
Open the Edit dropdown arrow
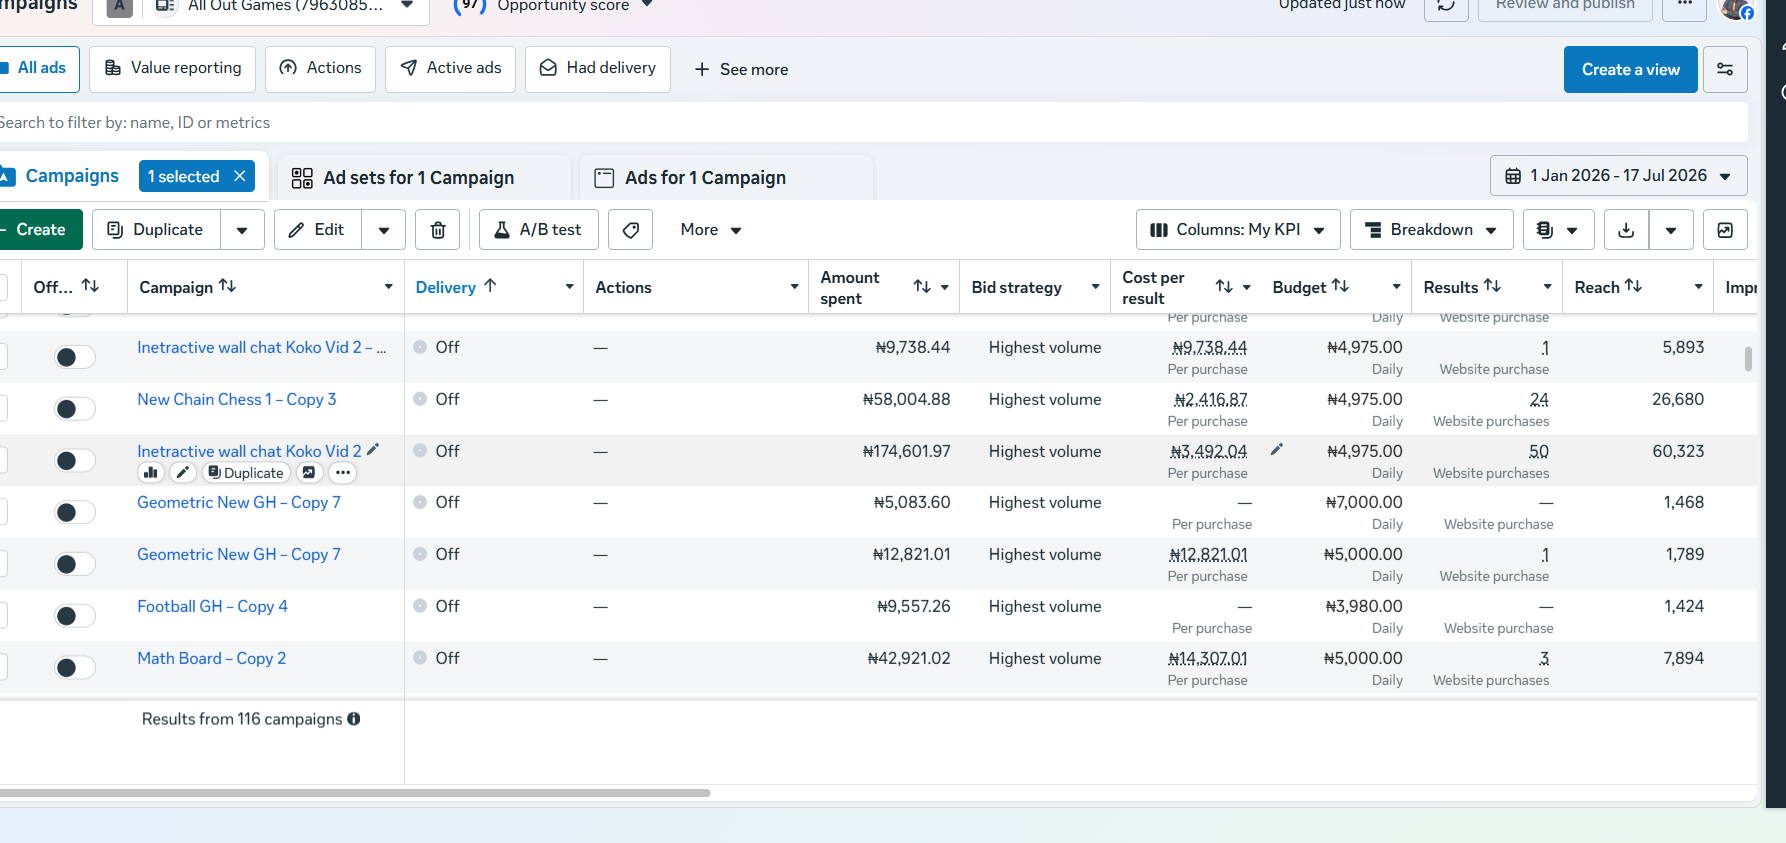(384, 230)
